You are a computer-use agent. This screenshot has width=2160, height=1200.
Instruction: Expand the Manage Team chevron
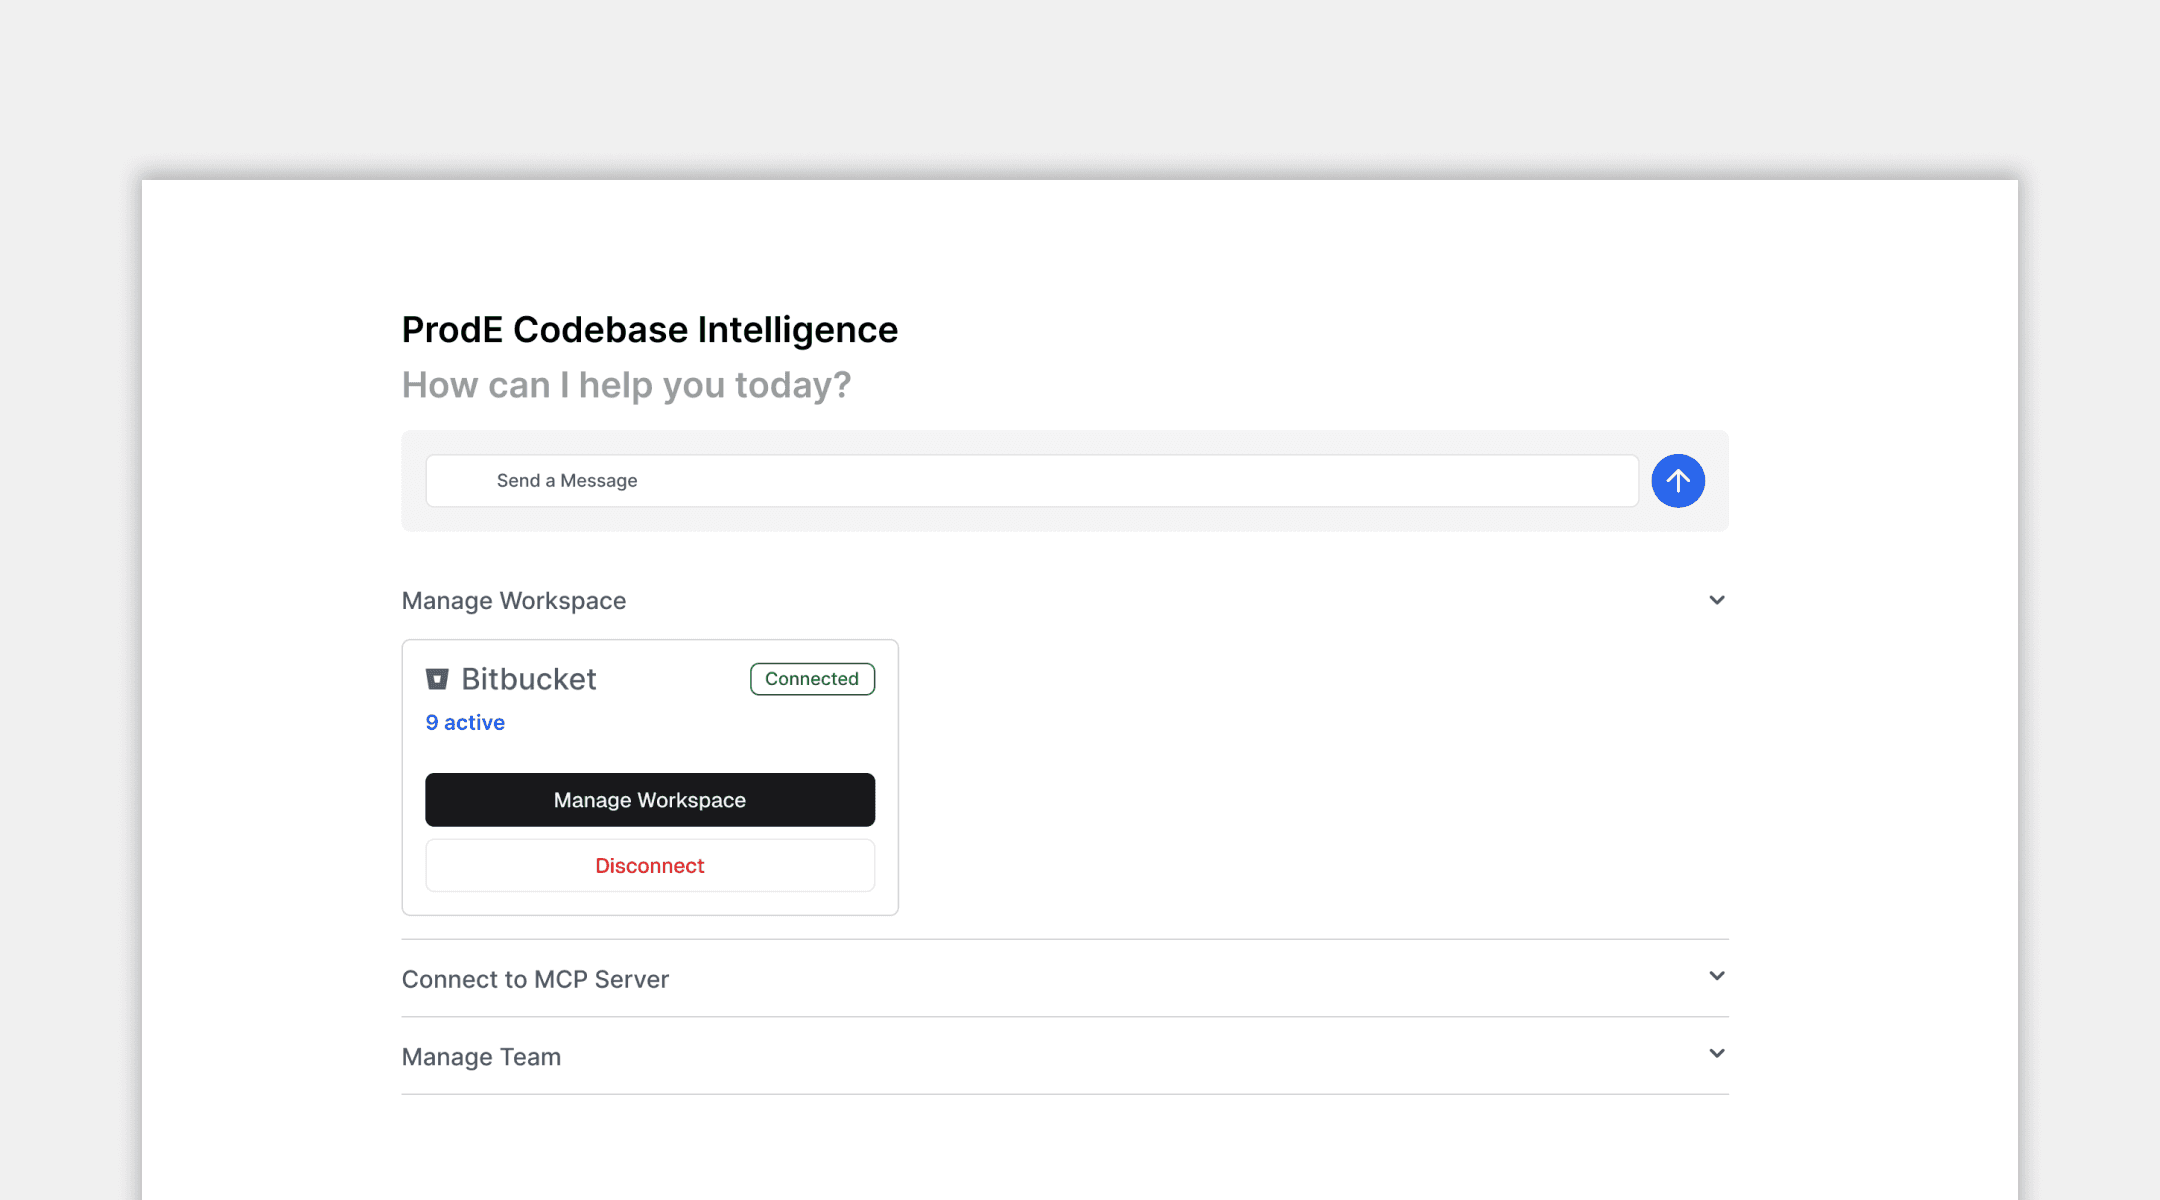pos(1716,1054)
